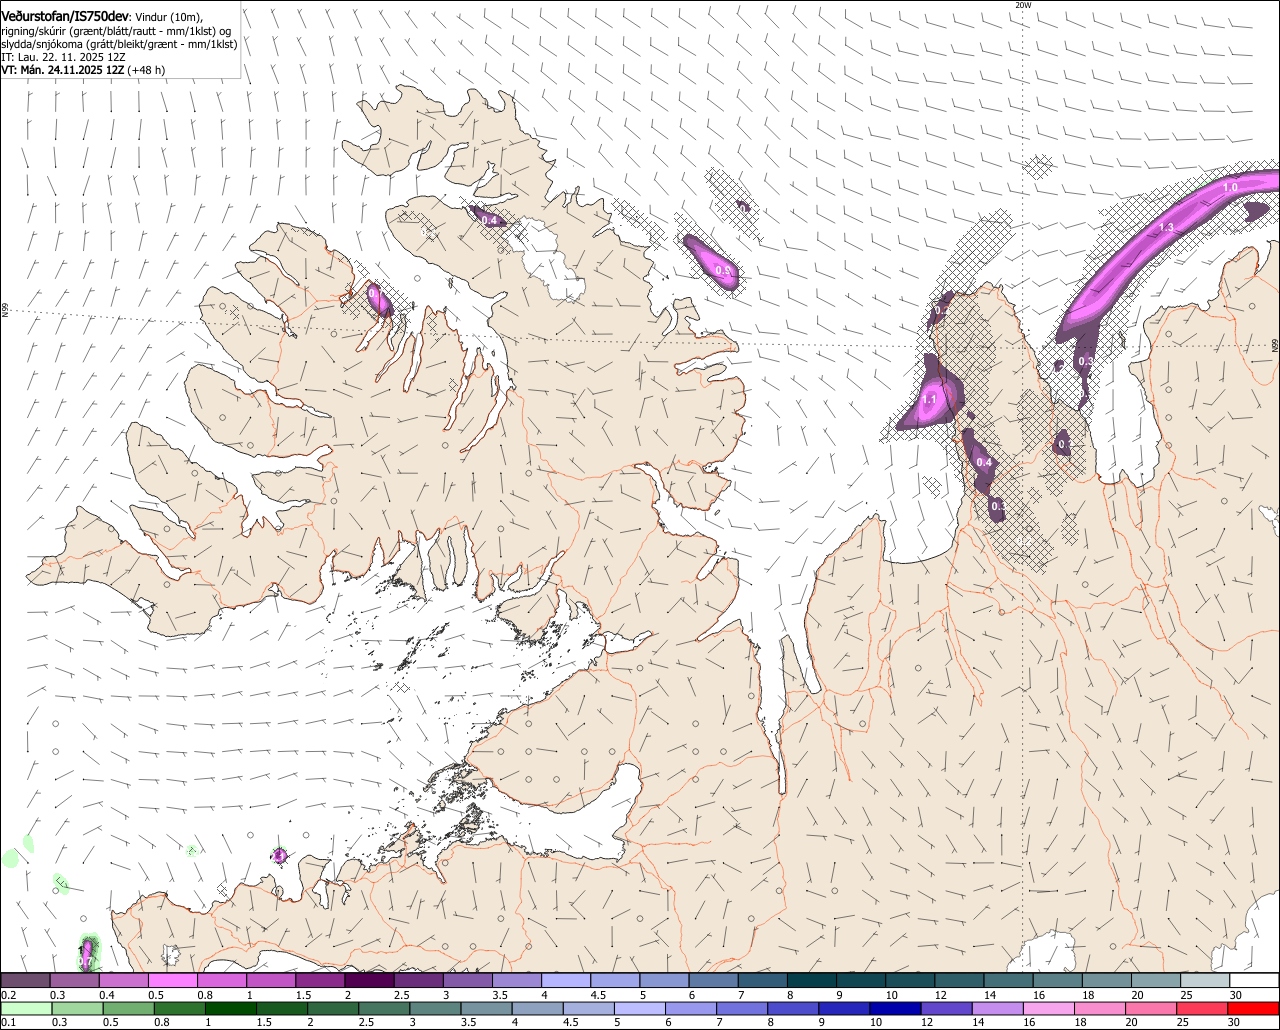Image resolution: width=1280 pixels, height=1030 pixels.
Task: Pick the bottom-row rain swatch starting at 0.5
Action: [128, 1009]
